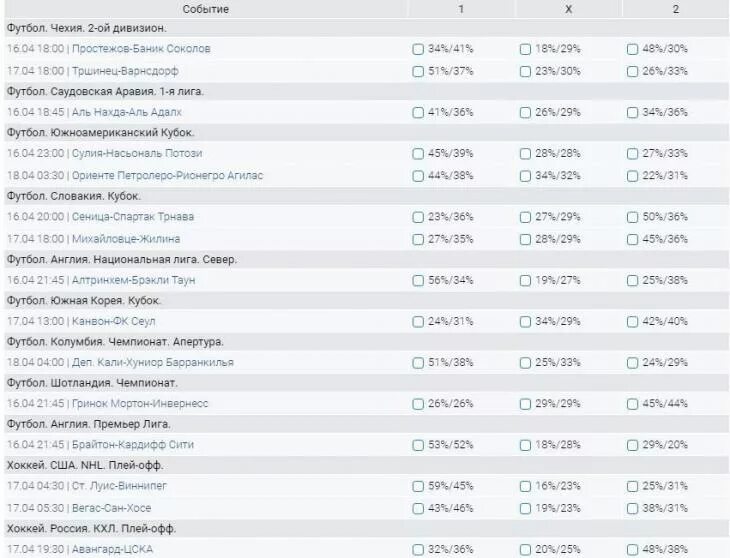Select away win for Аль Нахда-Аль Адалх

pyautogui.click(x=632, y=112)
